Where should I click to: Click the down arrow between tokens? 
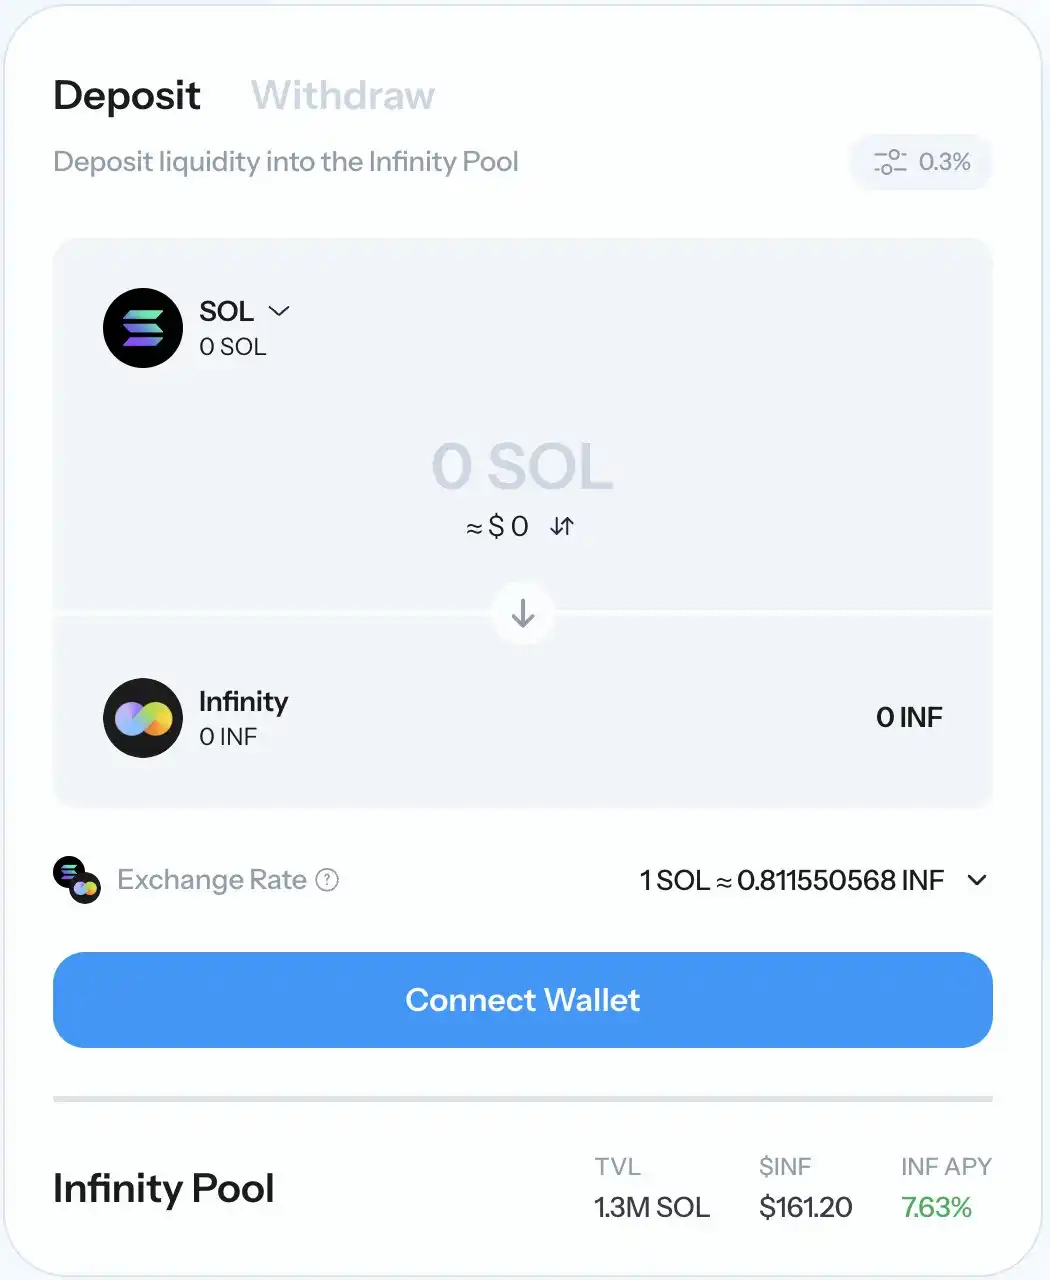523,613
